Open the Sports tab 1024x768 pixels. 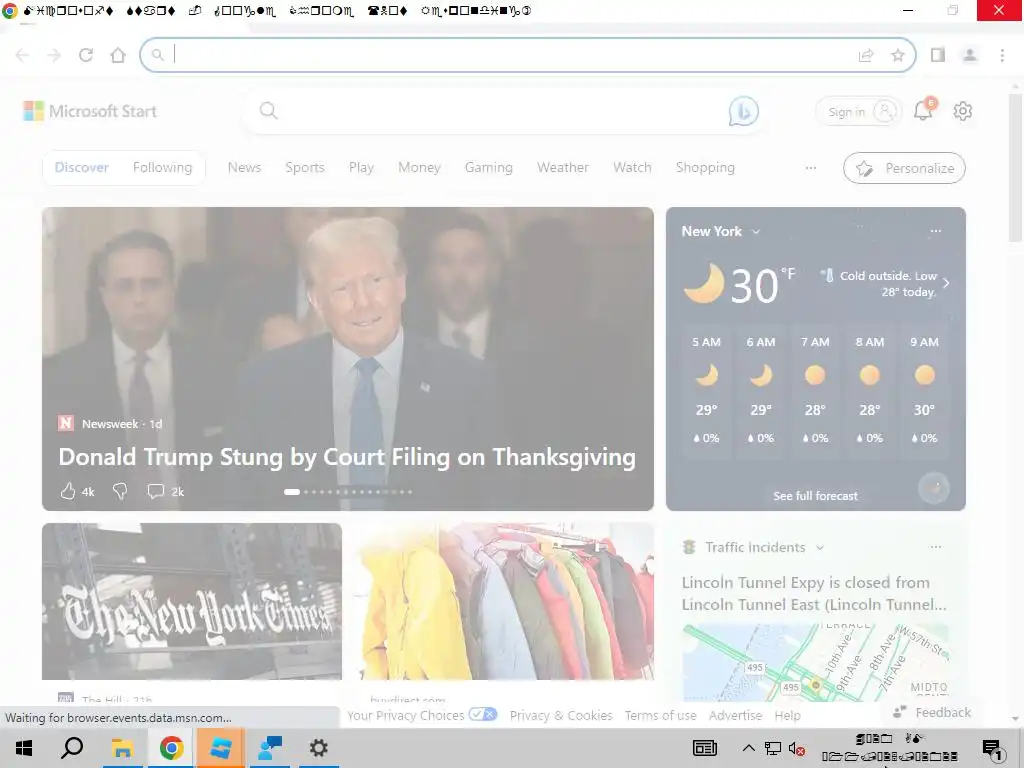(305, 168)
